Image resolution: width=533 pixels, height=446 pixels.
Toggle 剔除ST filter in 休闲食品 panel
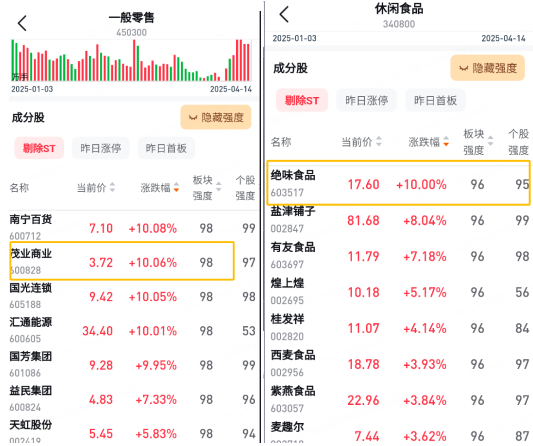pyautogui.click(x=302, y=100)
